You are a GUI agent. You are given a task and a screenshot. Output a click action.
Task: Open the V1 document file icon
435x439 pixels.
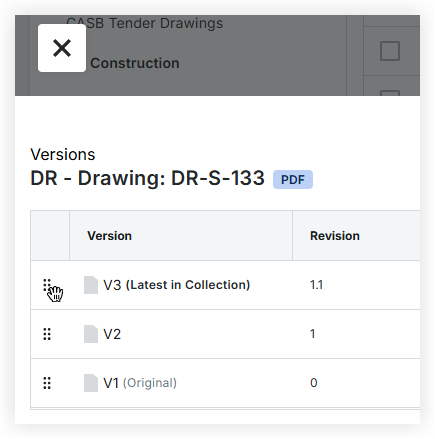pos(91,383)
